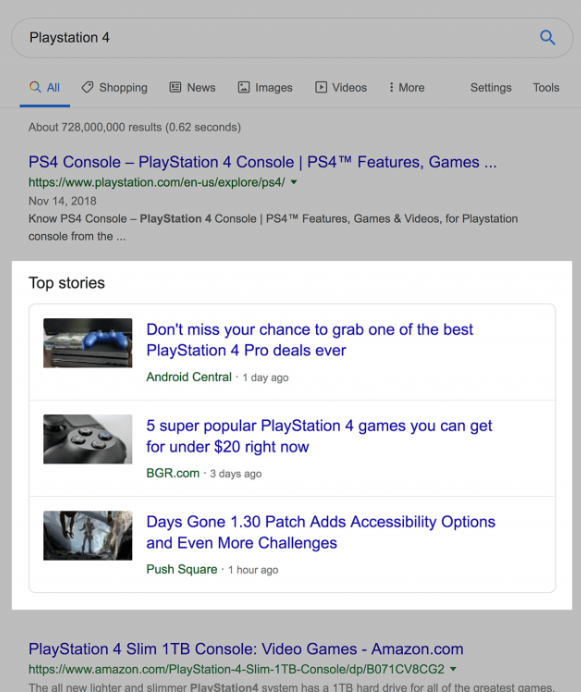Switch to the Images tab
The height and width of the screenshot is (692, 581).
(x=265, y=88)
